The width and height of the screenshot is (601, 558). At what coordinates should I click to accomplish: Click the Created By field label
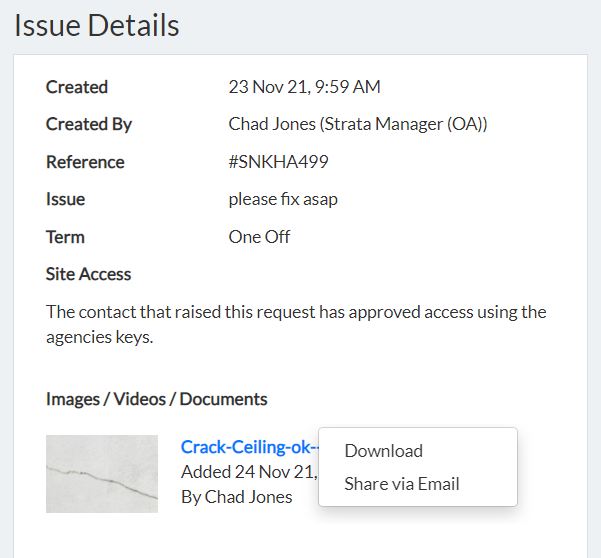click(89, 124)
